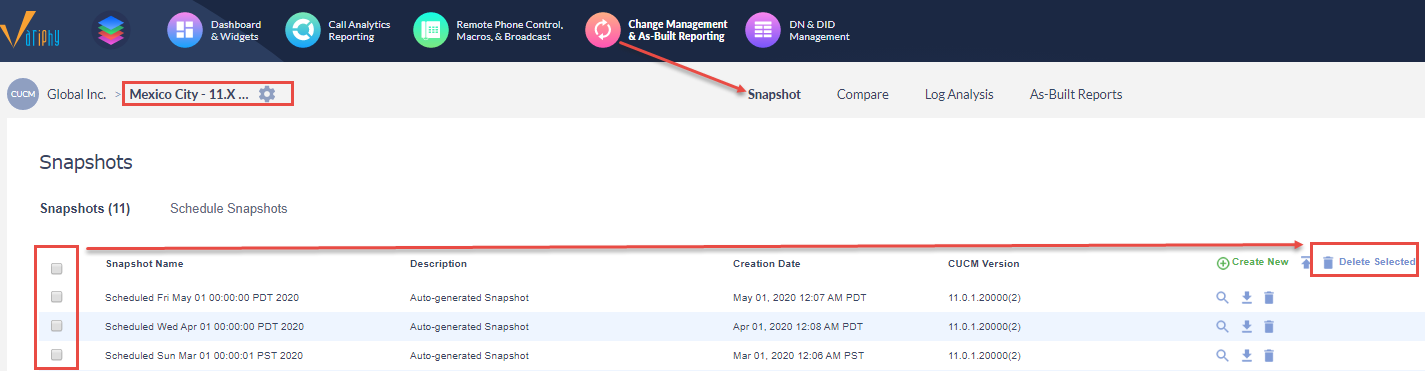Delete the Mar 01 2020 snapshot
1425x371 pixels.
[x=1269, y=355]
